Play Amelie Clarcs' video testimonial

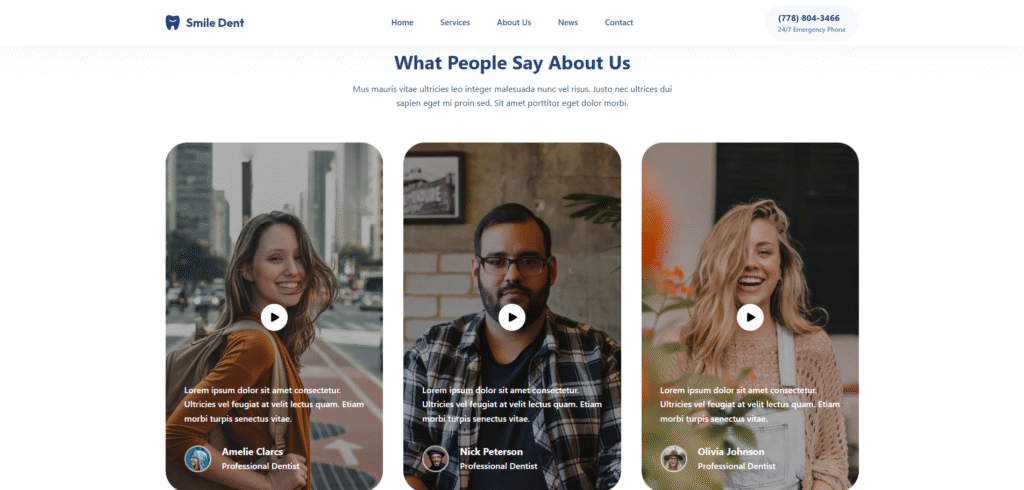click(274, 318)
